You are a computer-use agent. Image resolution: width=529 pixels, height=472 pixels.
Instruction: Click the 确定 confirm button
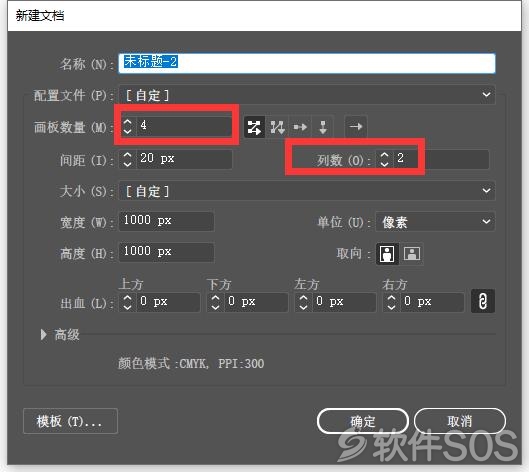[363, 421]
